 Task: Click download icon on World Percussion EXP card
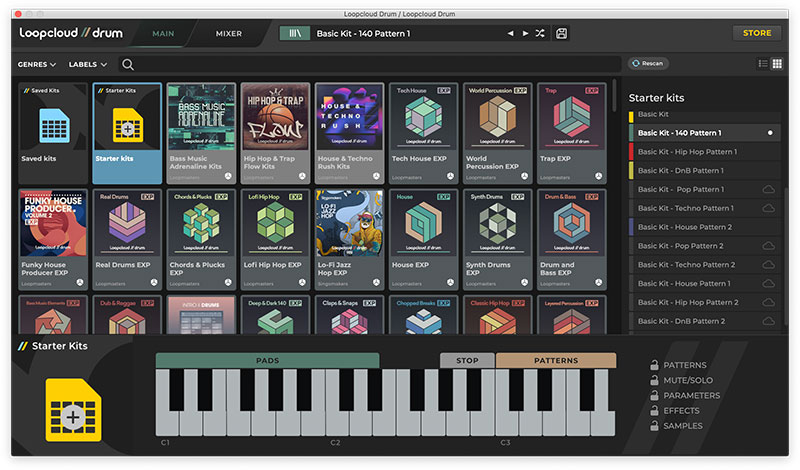[524, 176]
